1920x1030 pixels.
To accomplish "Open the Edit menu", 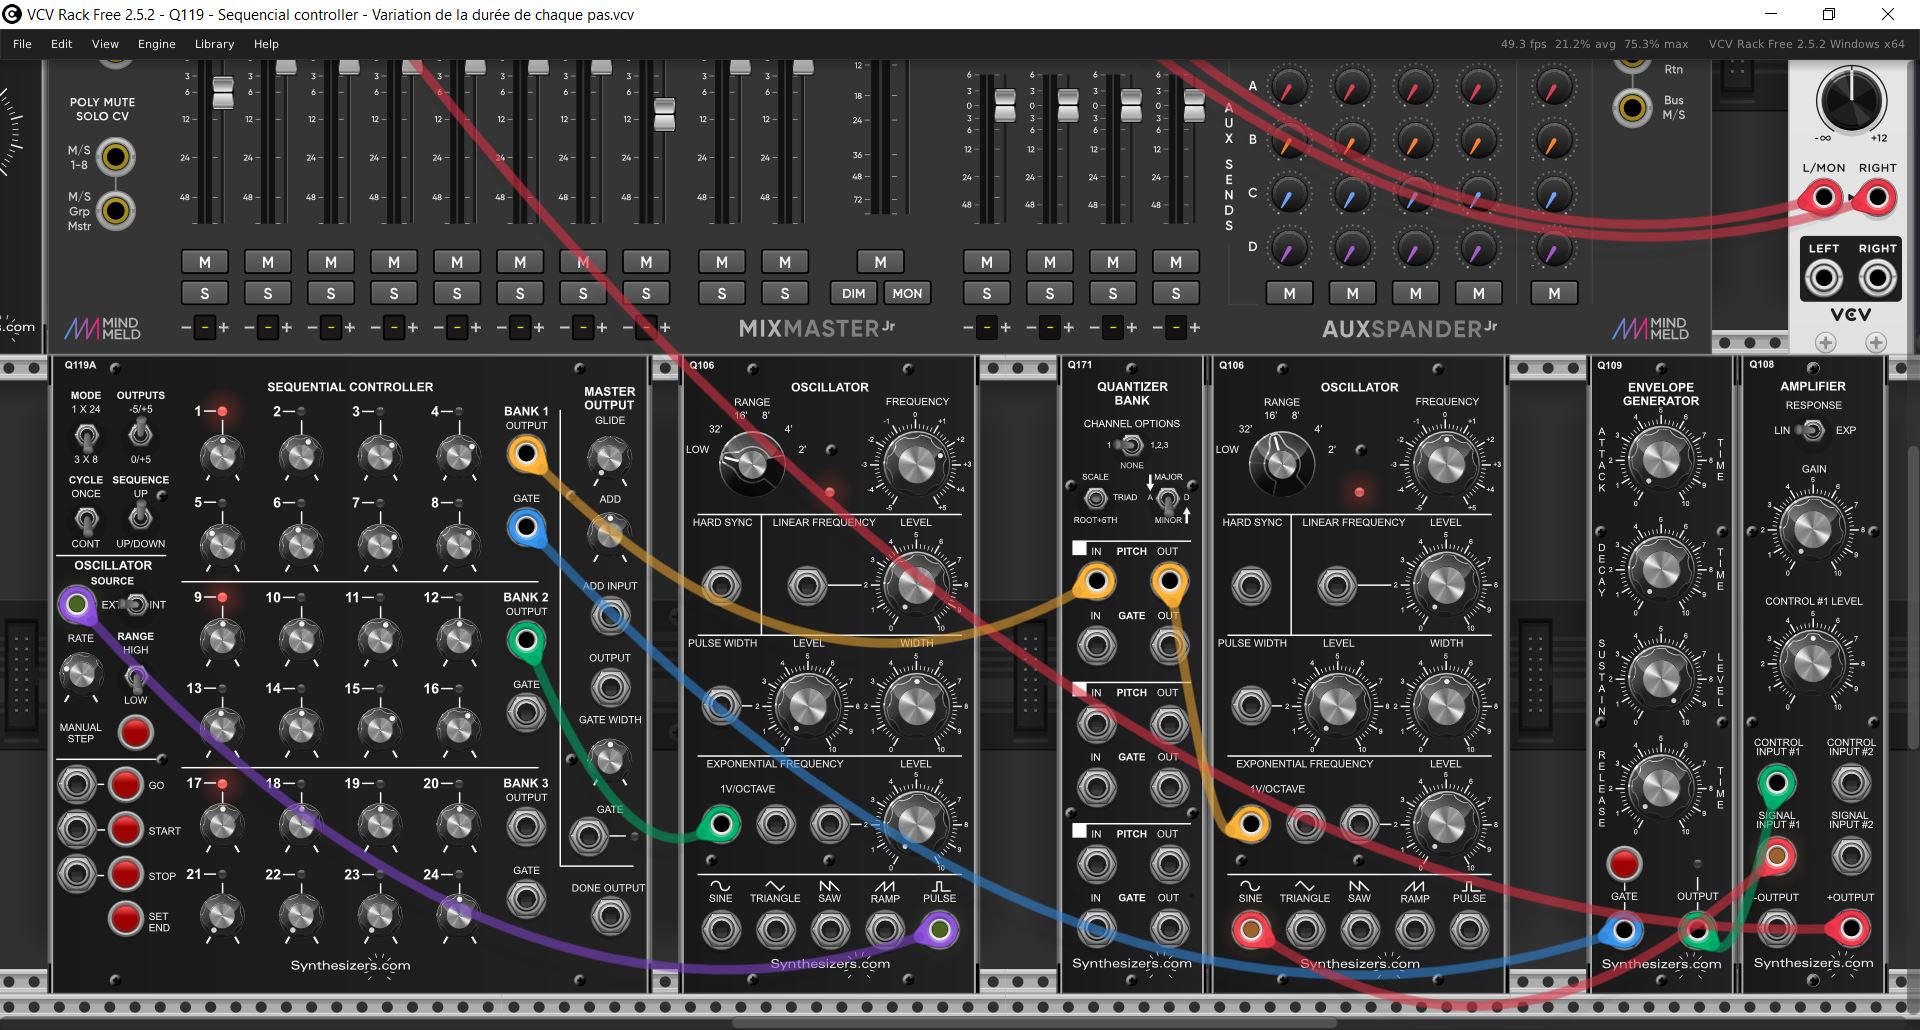I will 62,44.
